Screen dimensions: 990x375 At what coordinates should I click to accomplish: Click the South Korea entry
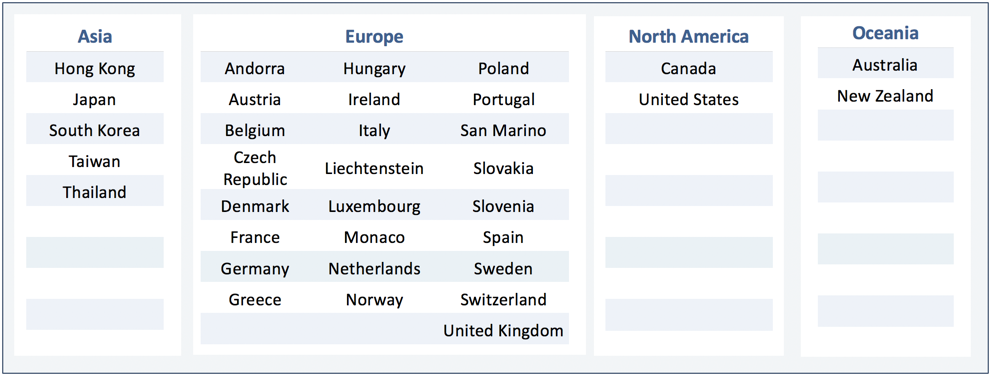pos(95,130)
